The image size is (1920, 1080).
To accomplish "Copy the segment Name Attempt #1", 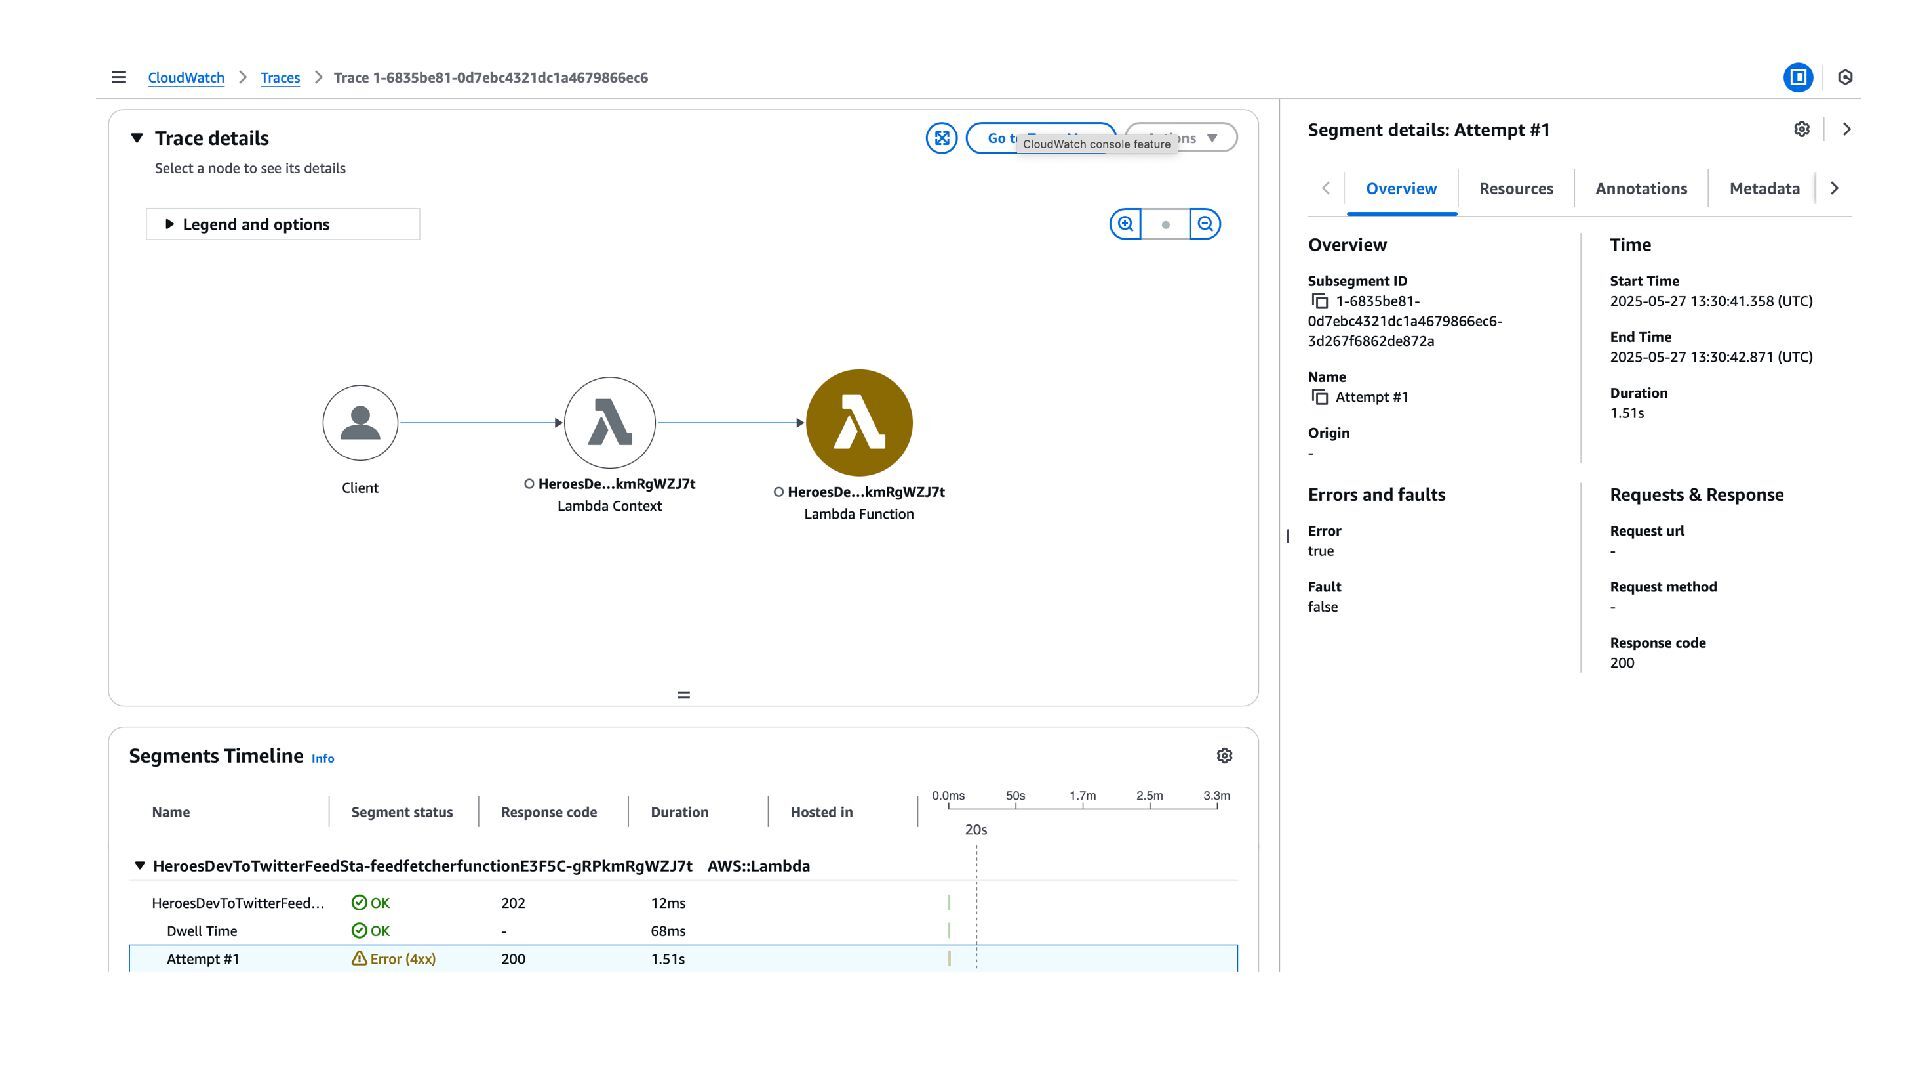I will [x=1320, y=397].
